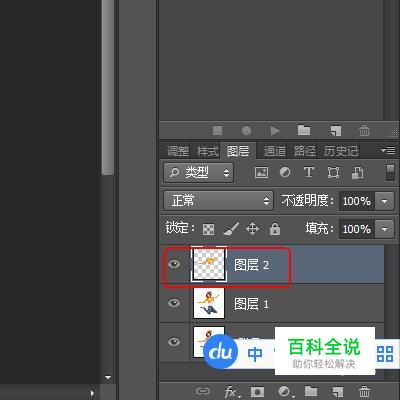Delete the selected action (upper trash icon)
The width and height of the screenshot is (400, 400).
click(364, 130)
